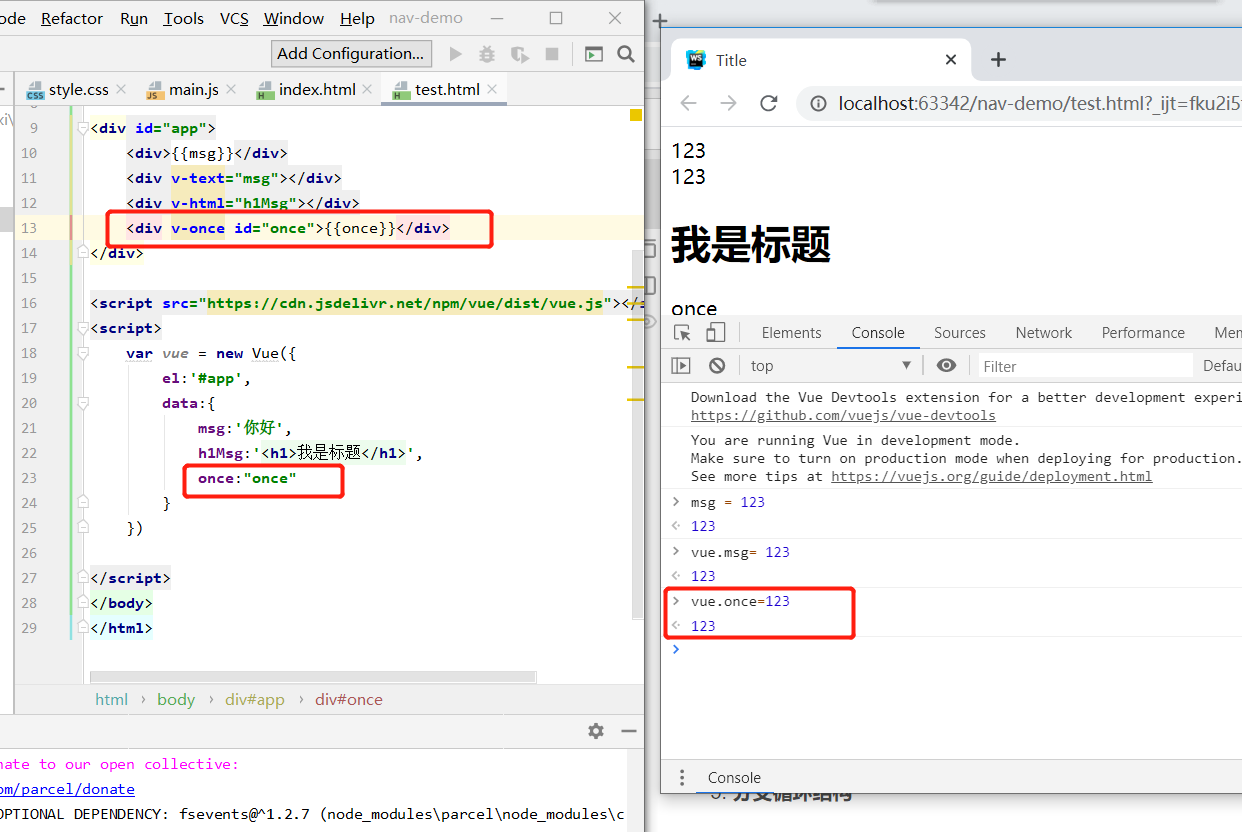
Task: Click the div#once breadcrumb
Action: [x=349, y=700]
